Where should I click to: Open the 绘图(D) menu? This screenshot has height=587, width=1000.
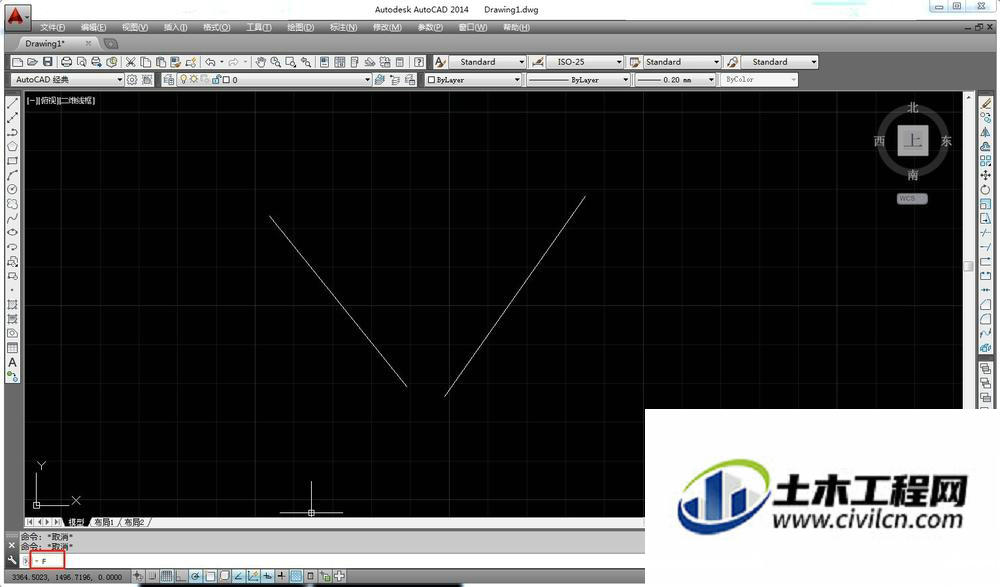point(300,27)
